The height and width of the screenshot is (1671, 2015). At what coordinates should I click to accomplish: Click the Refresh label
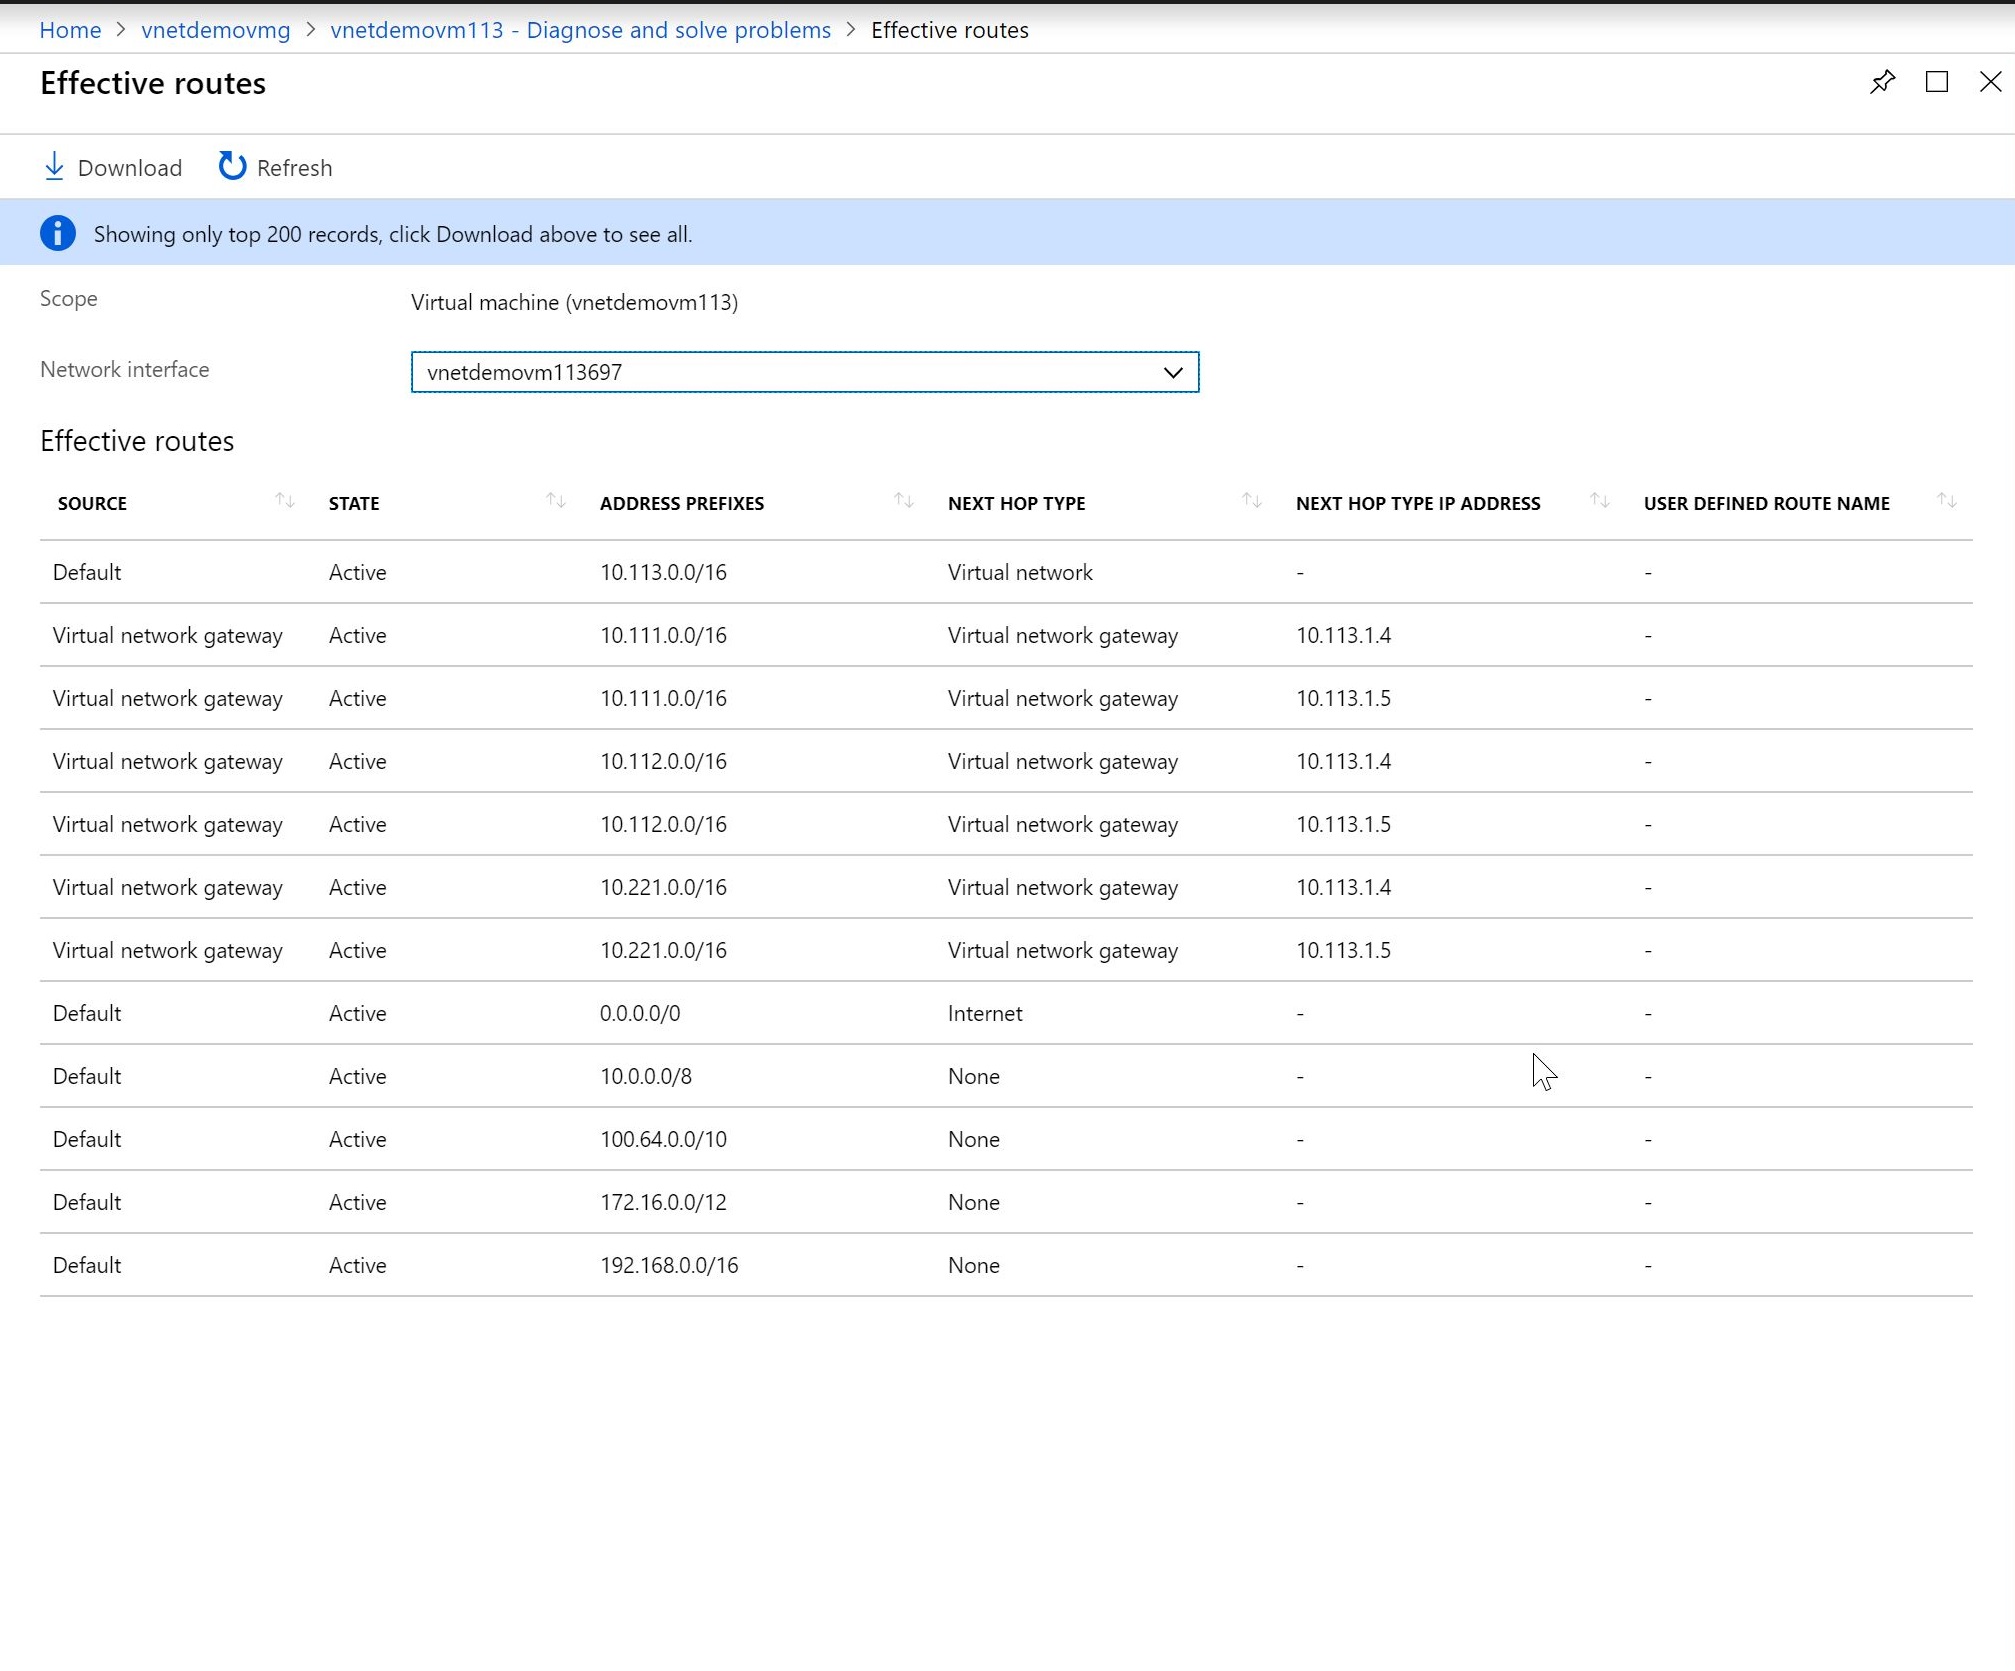pos(294,168)
